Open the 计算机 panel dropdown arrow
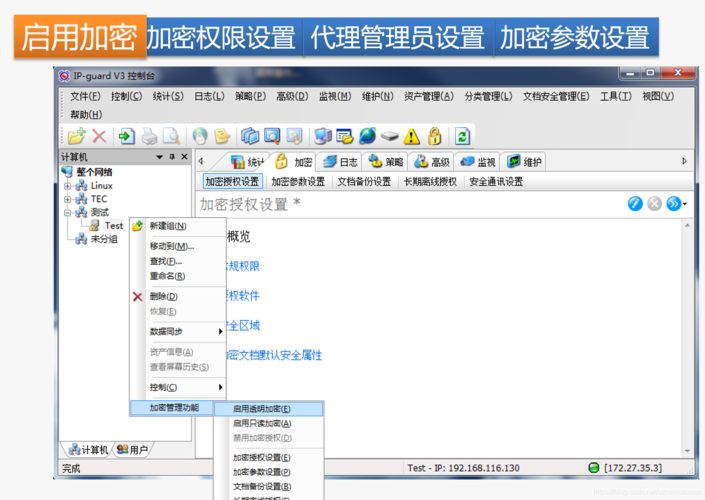The height and width of the screenshot is (500, 705). (159, 157)
